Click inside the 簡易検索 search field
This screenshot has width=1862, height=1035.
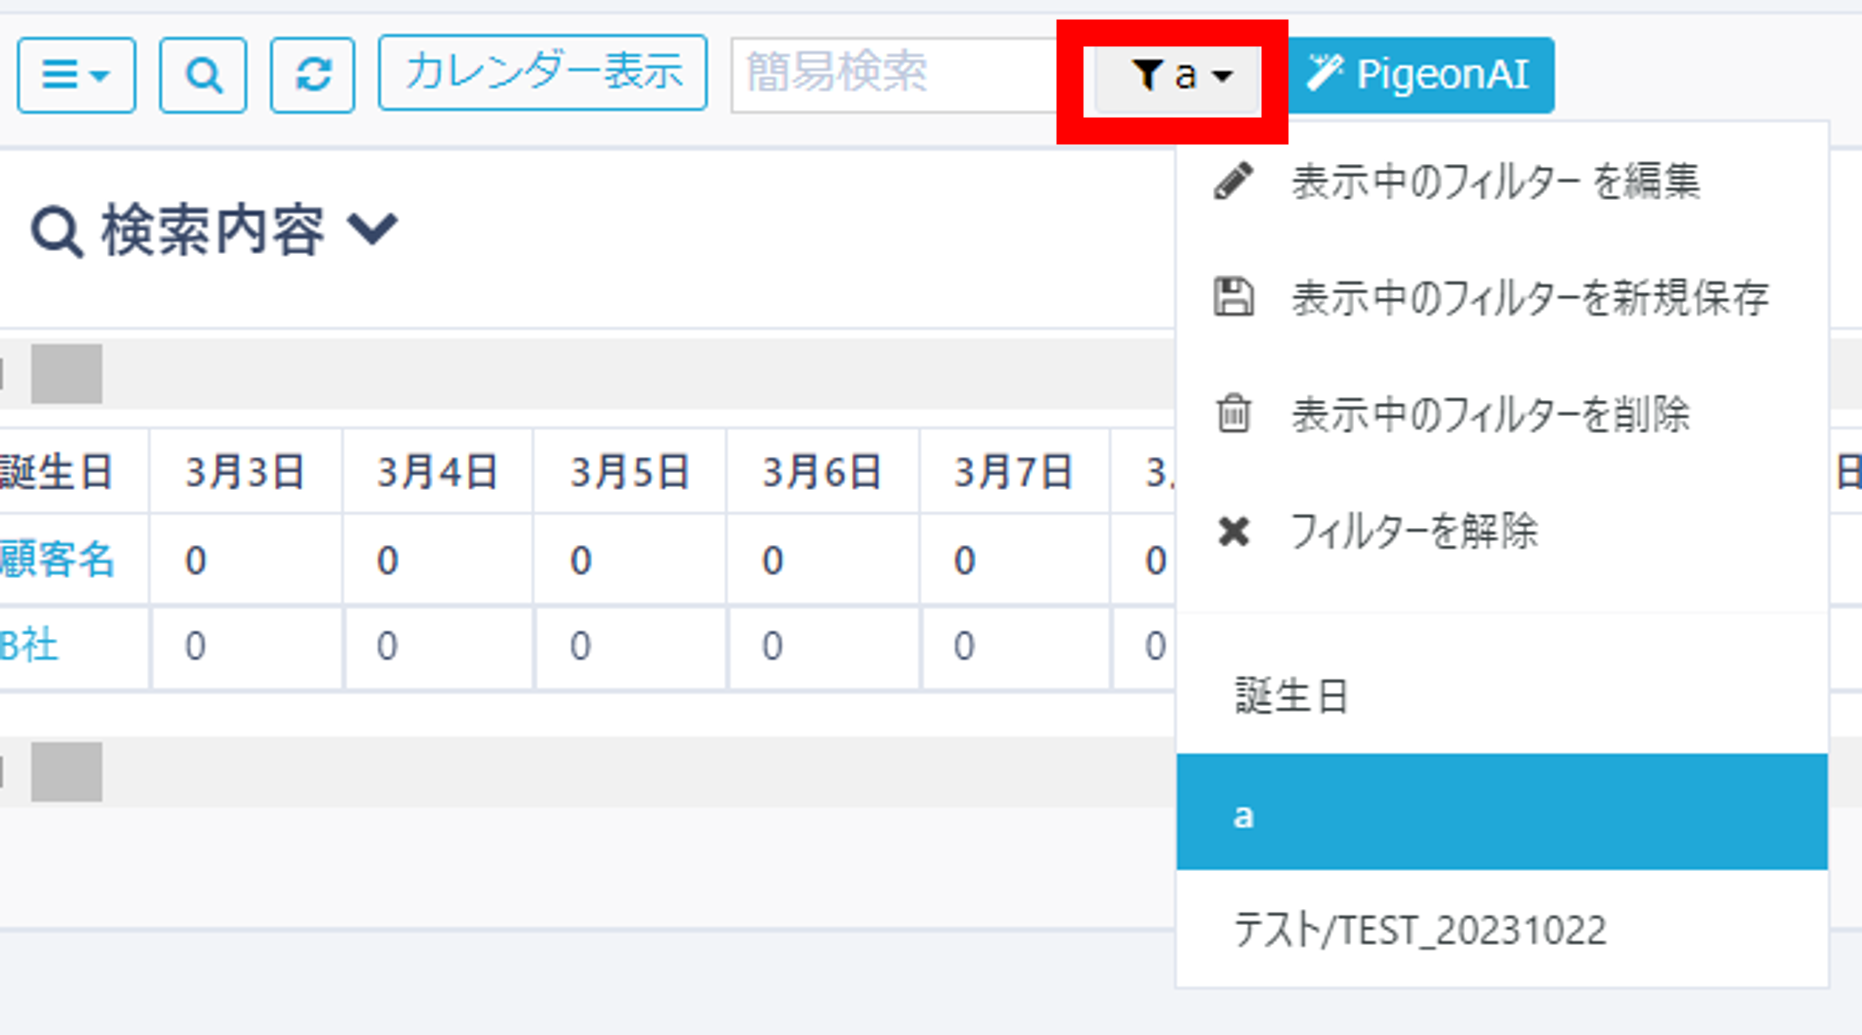click(x=890, y=74)
